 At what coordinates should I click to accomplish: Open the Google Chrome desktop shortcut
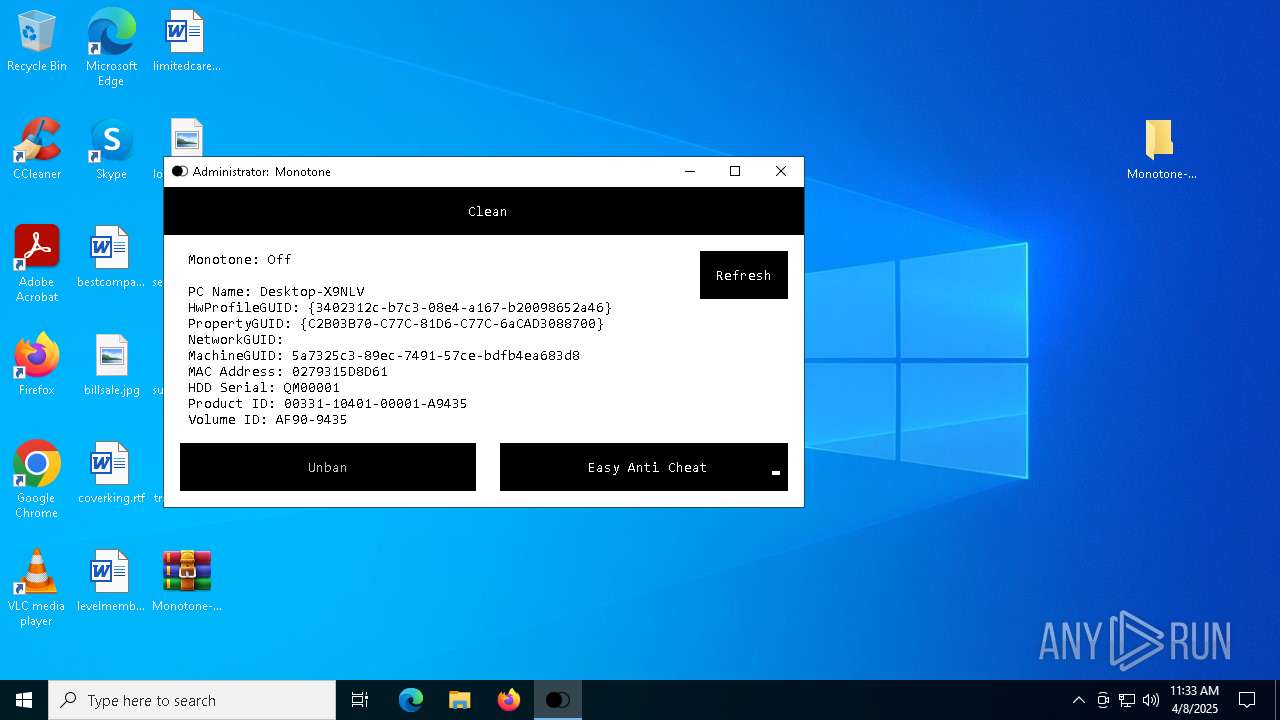[x=37, y=480]
